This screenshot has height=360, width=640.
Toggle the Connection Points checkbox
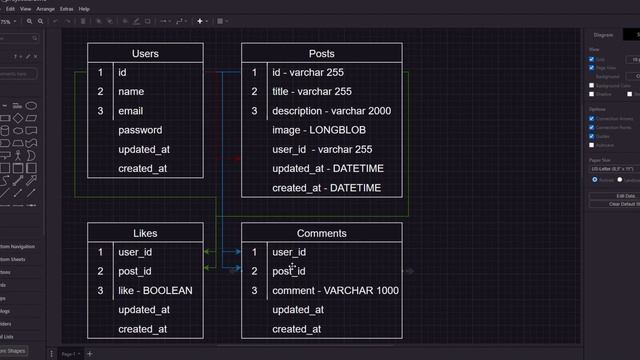click(x=591, y=127)
